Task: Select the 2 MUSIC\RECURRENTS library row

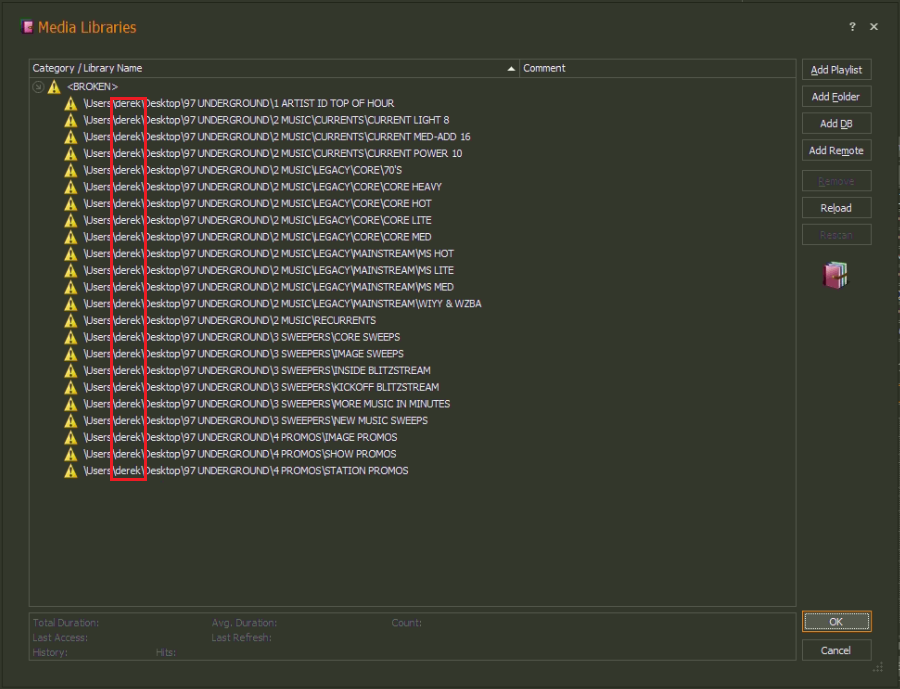Action: click(230, 320)
